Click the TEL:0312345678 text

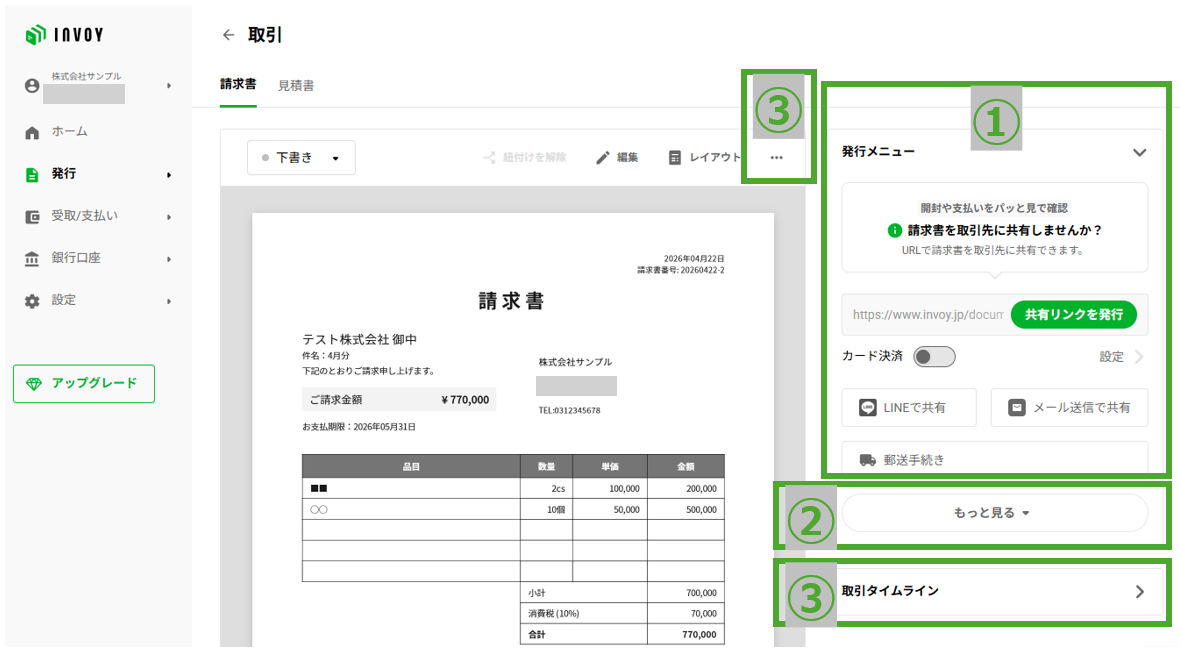coord(569,411)
